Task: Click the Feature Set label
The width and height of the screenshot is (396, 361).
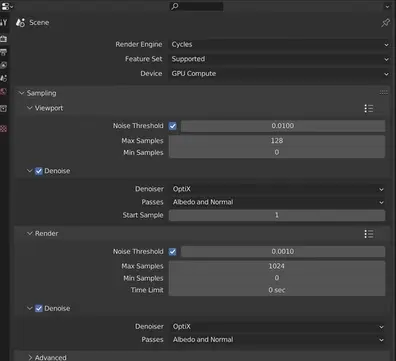Action: (144, 59)
